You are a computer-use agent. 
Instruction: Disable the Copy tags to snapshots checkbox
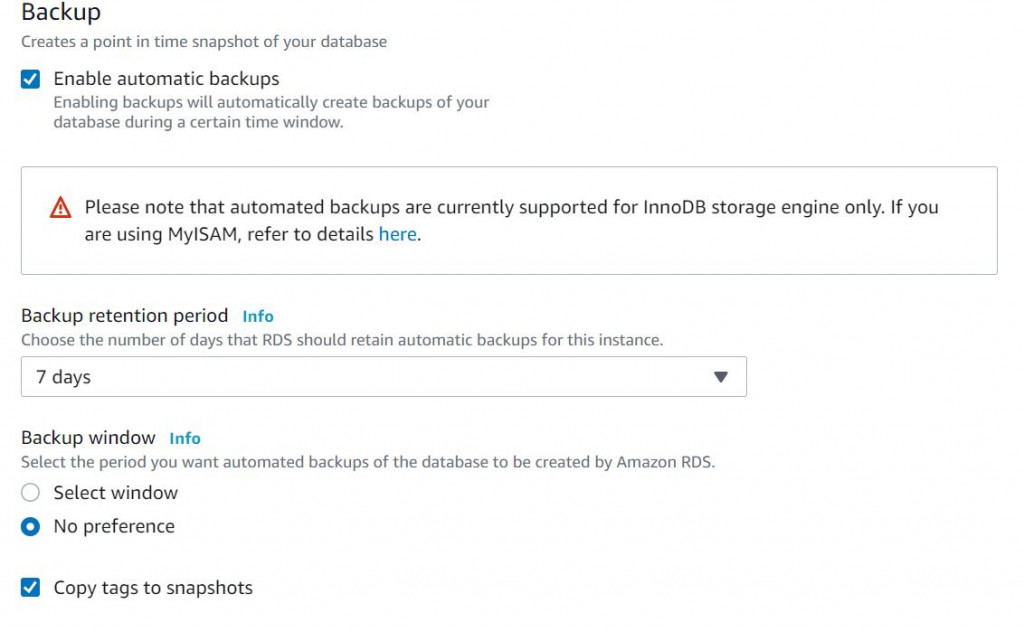tap(31, 588)
